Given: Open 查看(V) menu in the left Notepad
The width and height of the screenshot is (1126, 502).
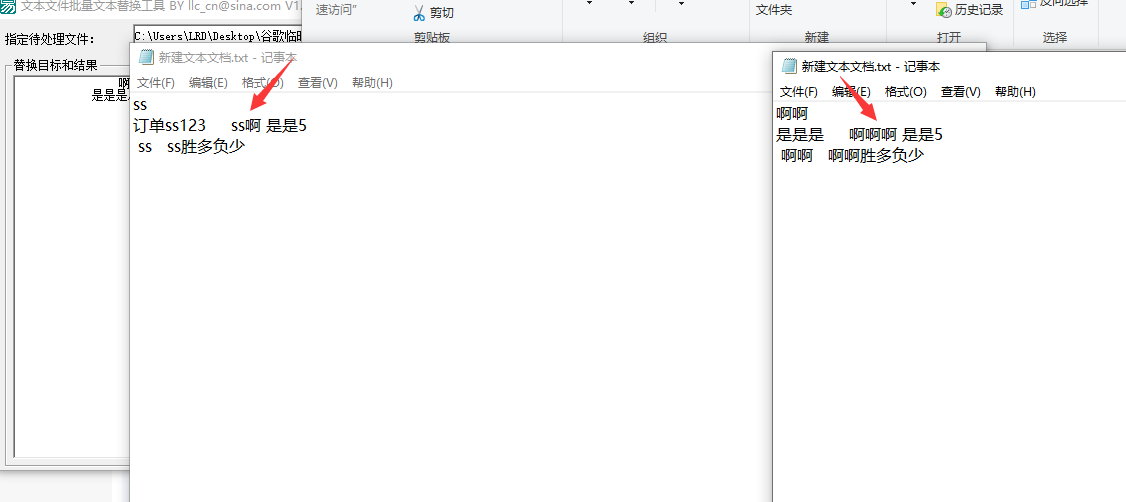Looking at the screenshot, I should point(317,83).
